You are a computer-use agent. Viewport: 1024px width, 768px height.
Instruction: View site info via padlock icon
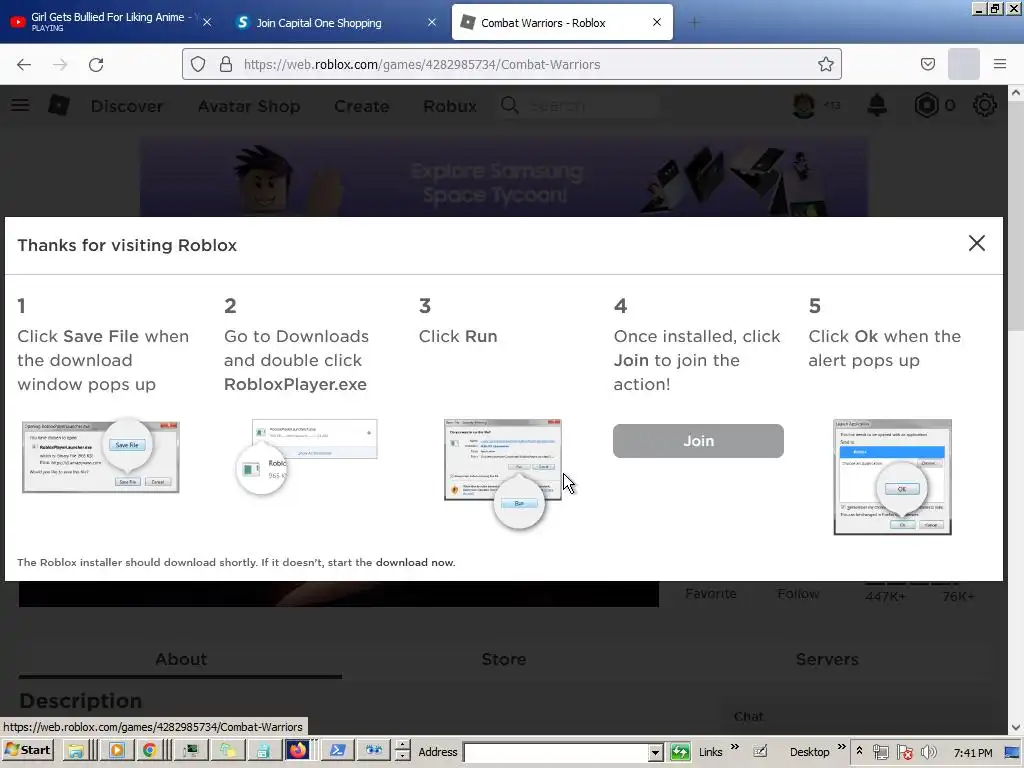[226, 64]
